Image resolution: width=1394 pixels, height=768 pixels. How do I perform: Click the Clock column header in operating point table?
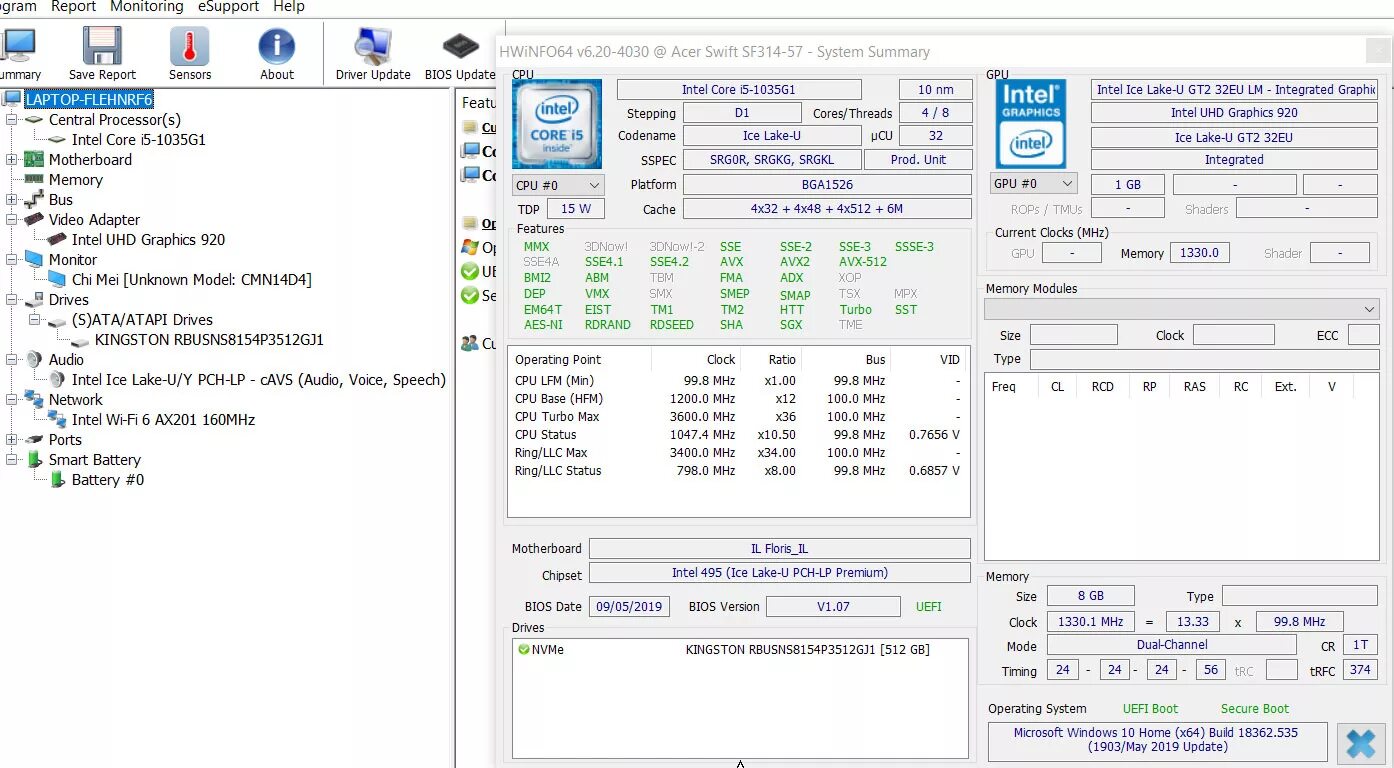720,360
